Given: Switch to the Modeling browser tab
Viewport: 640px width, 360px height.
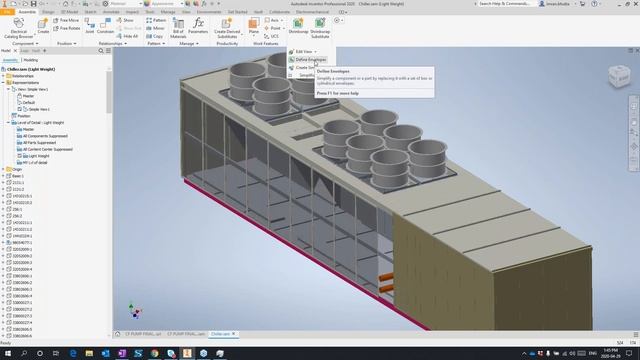Looking at the screenshot, I should point(31,60).
